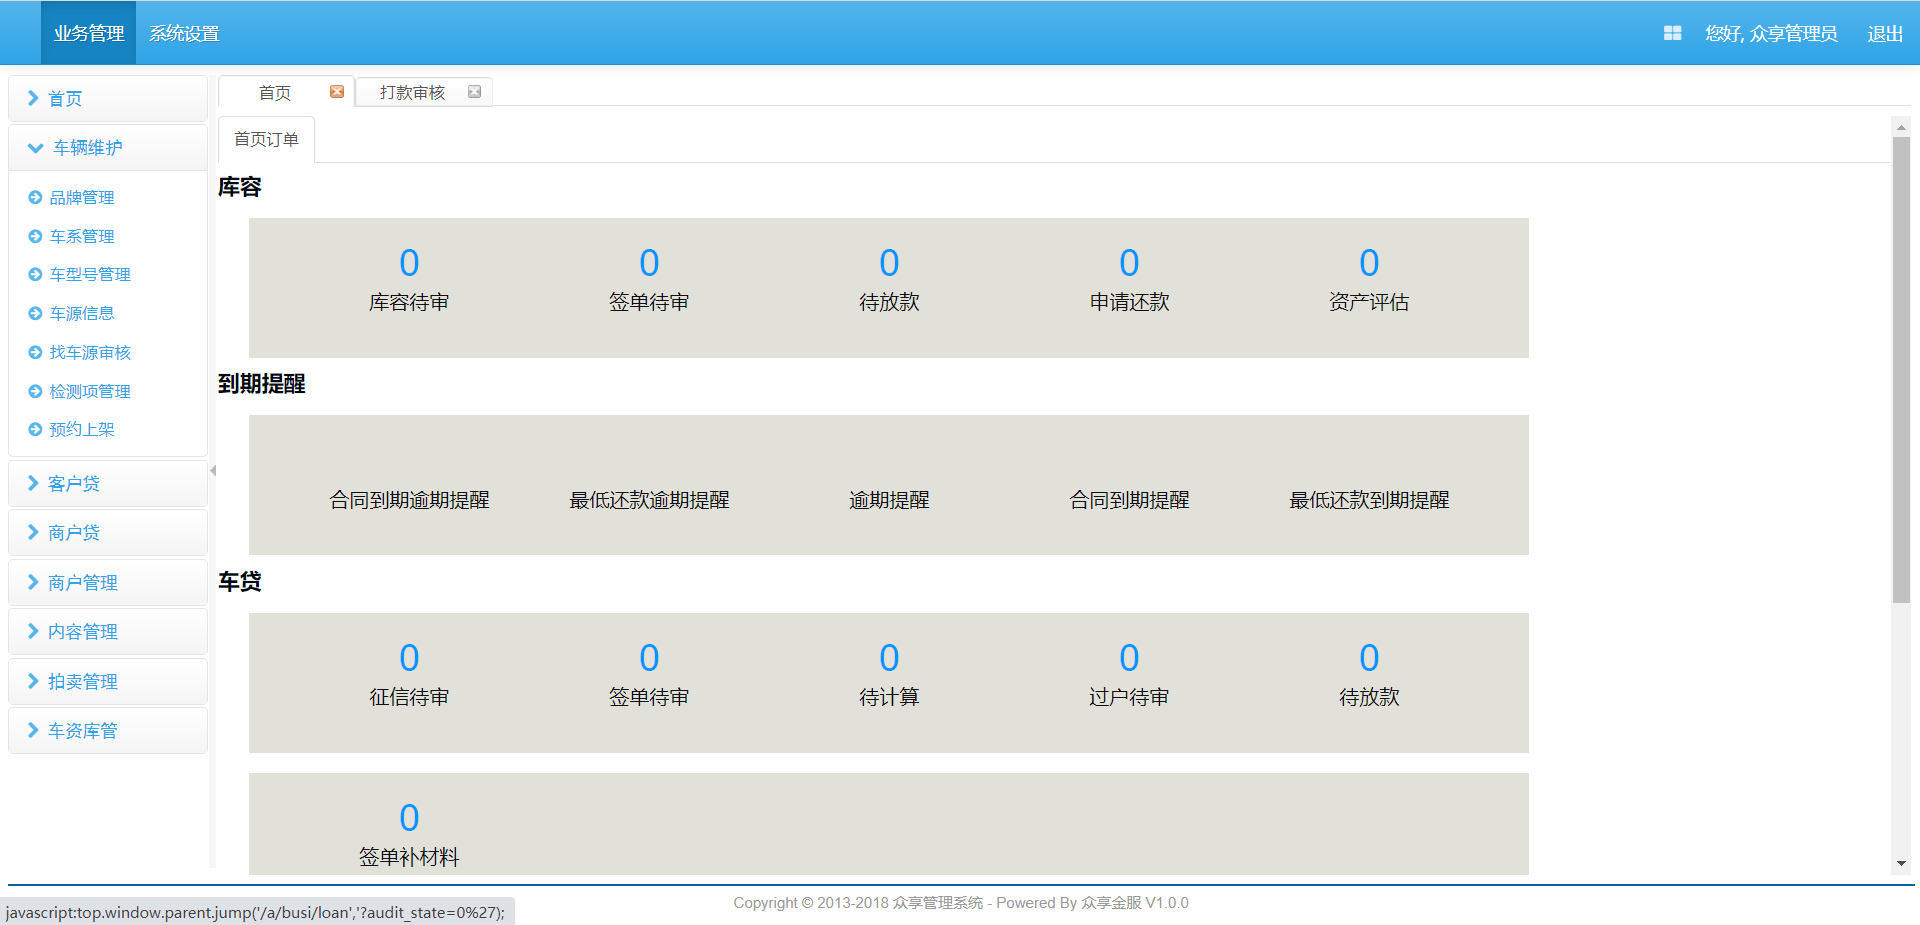Expand the 商户管理 sidebar section

pyautogui.click(x=108, y=583)
